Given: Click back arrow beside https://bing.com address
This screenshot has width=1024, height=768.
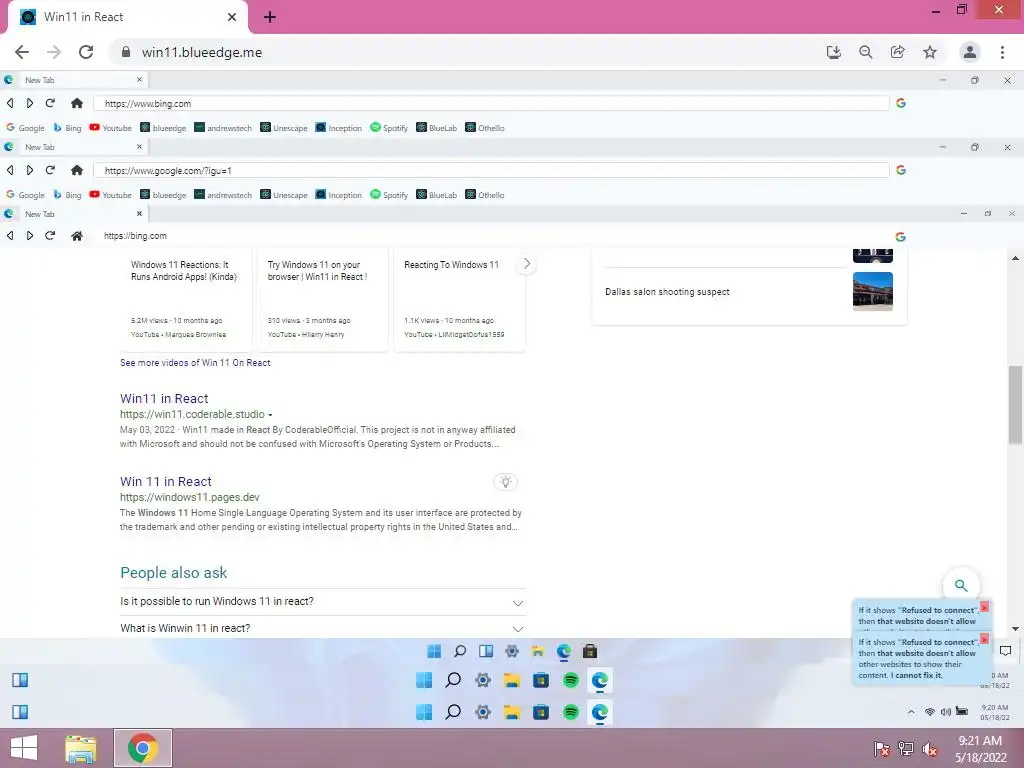Looking at the screenshot, I should coord(10,236).
